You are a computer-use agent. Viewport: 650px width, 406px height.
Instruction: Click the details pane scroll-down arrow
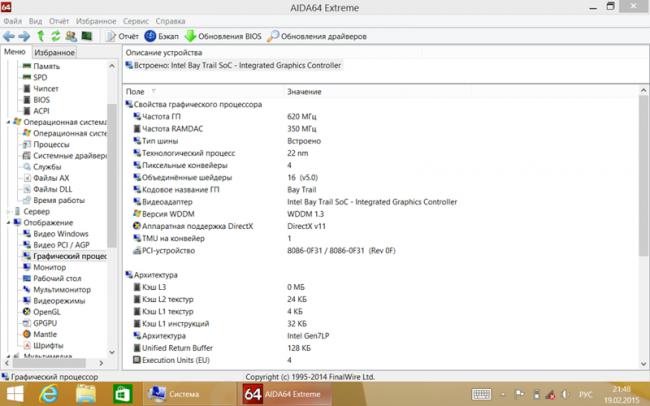click(643, 364)
